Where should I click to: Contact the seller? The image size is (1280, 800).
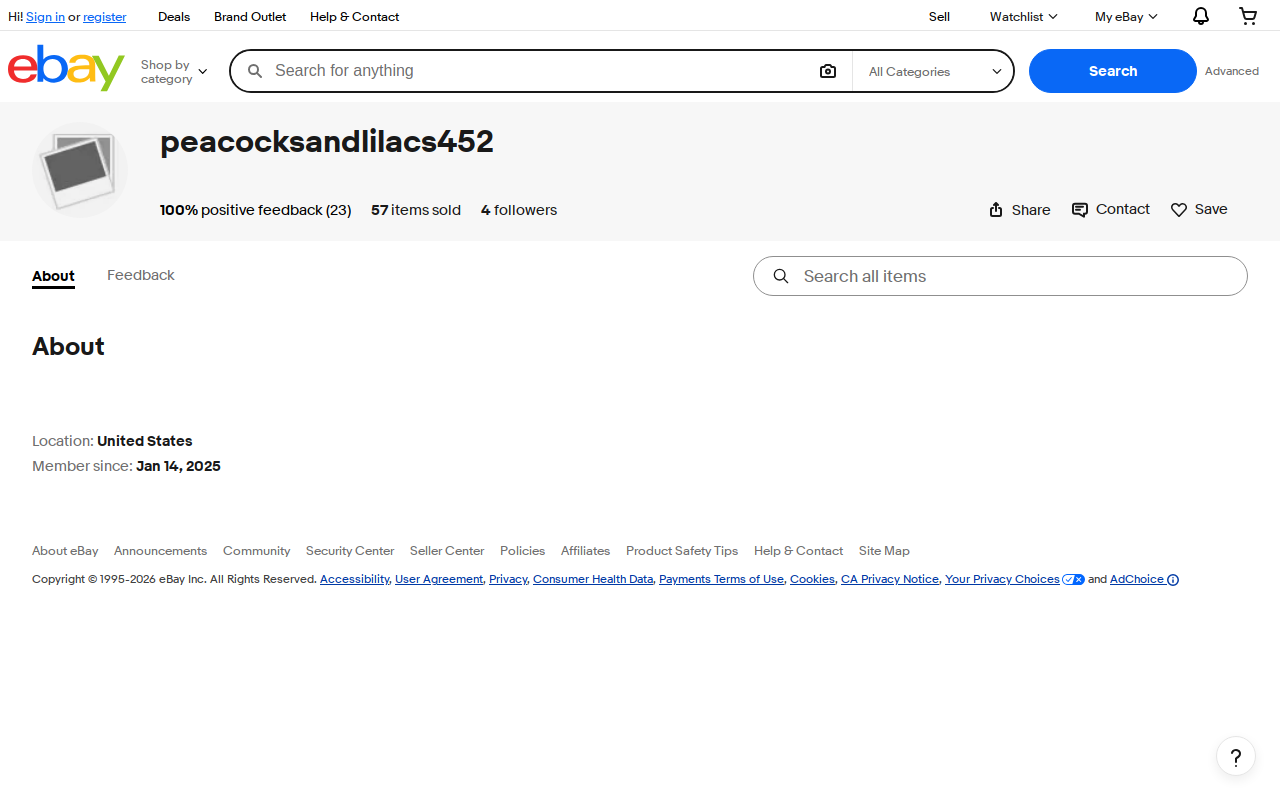[1110, 209]
